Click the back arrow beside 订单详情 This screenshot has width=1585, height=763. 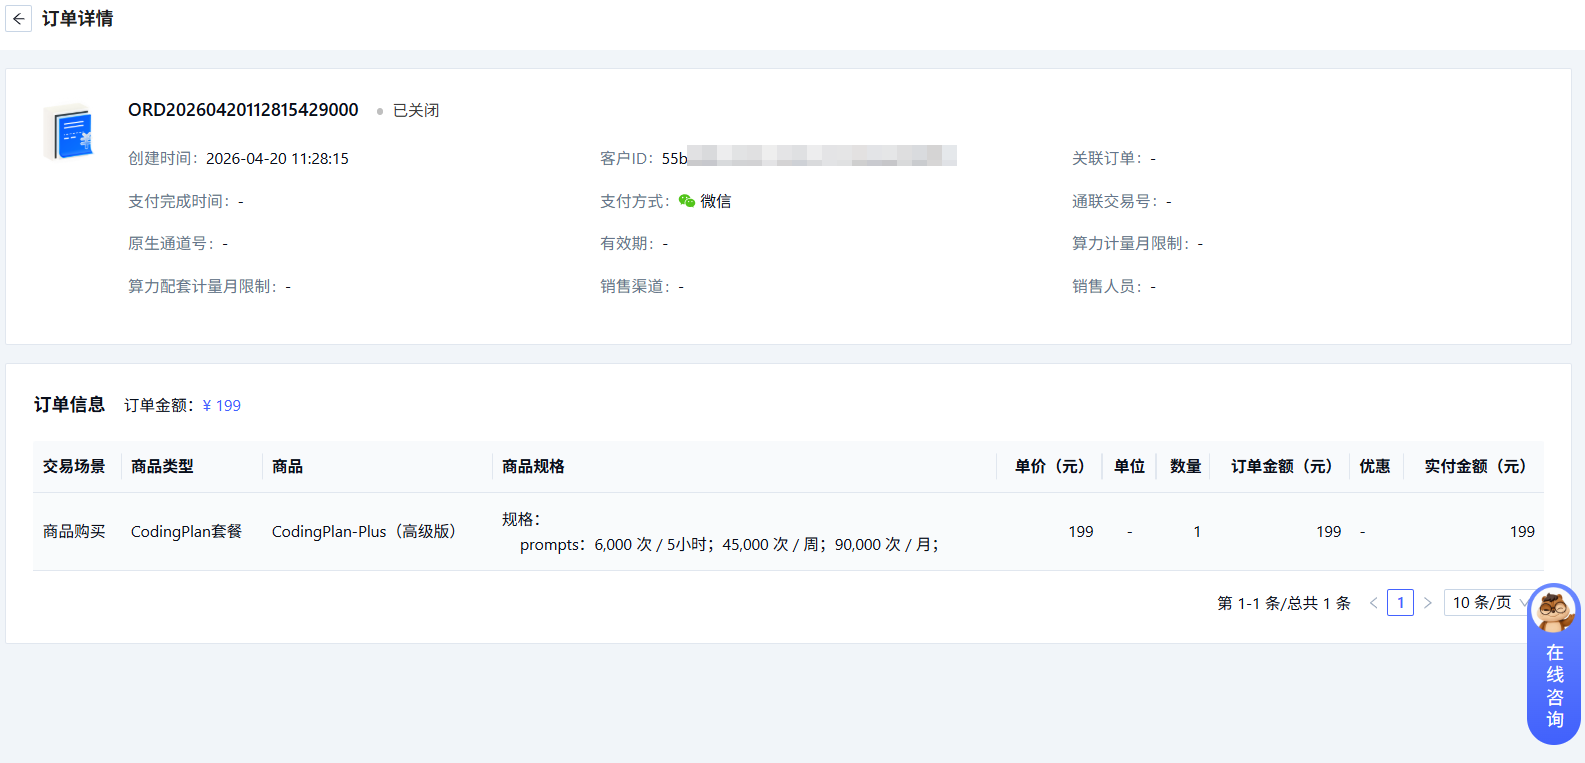[x=18, y=19]
